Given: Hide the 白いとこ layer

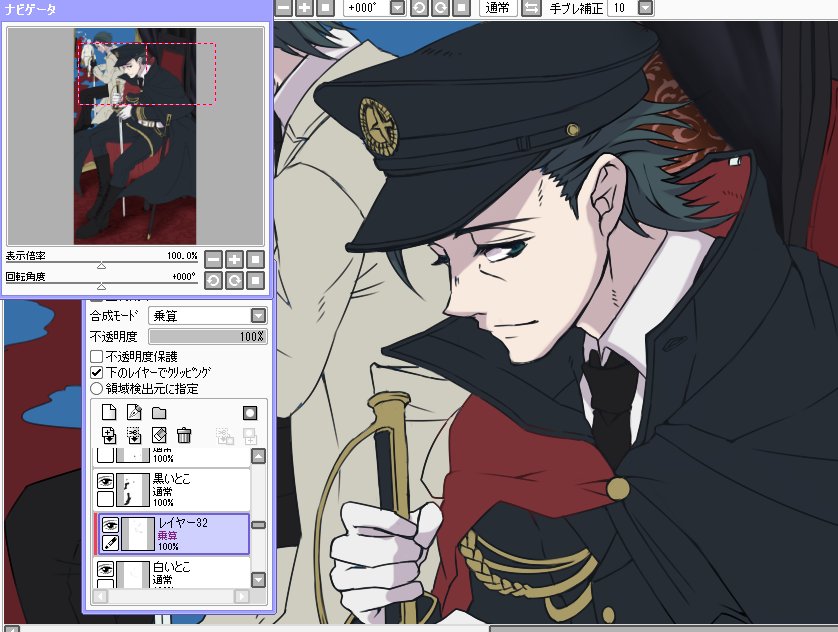Looking at the screenshot, I should 105,569.
